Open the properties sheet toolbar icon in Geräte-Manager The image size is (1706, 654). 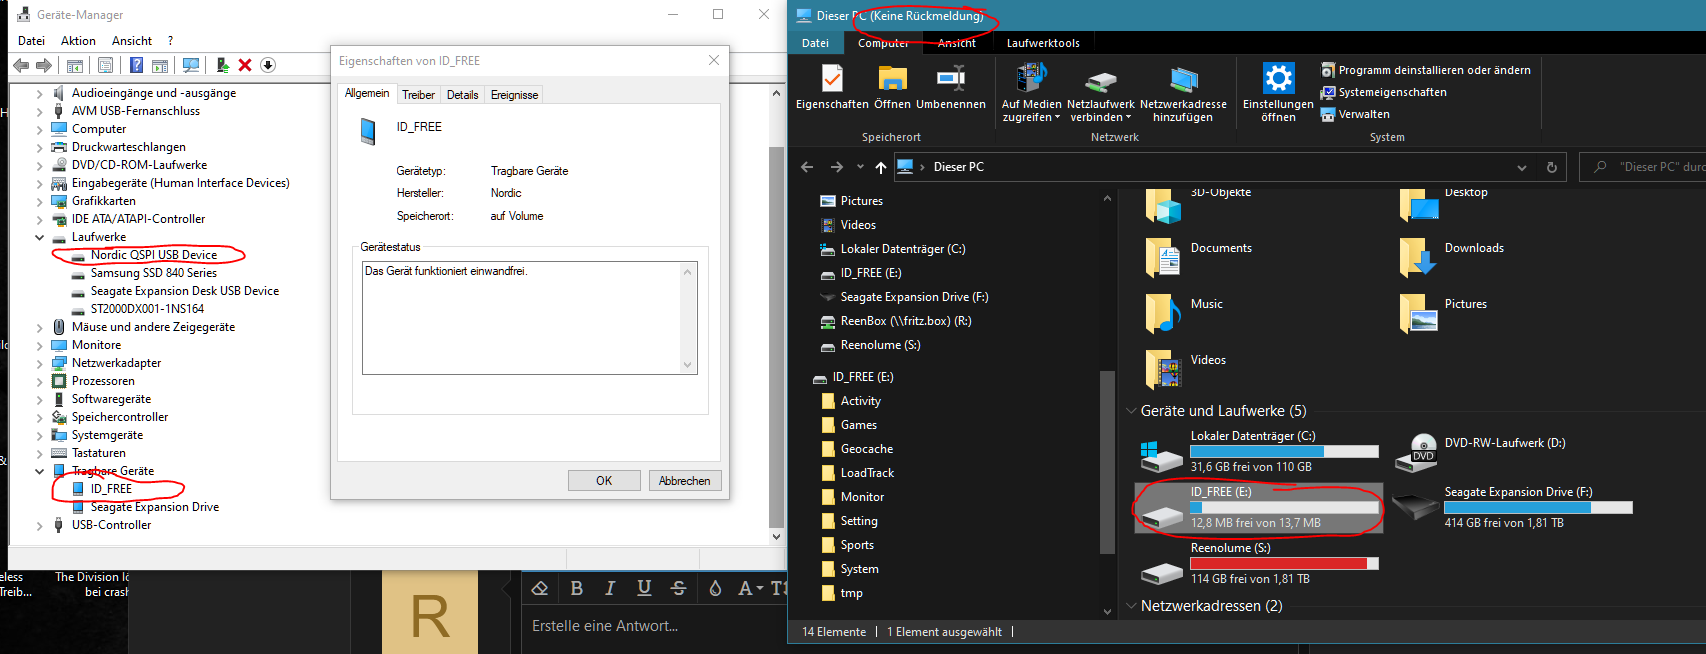point(105,65)
